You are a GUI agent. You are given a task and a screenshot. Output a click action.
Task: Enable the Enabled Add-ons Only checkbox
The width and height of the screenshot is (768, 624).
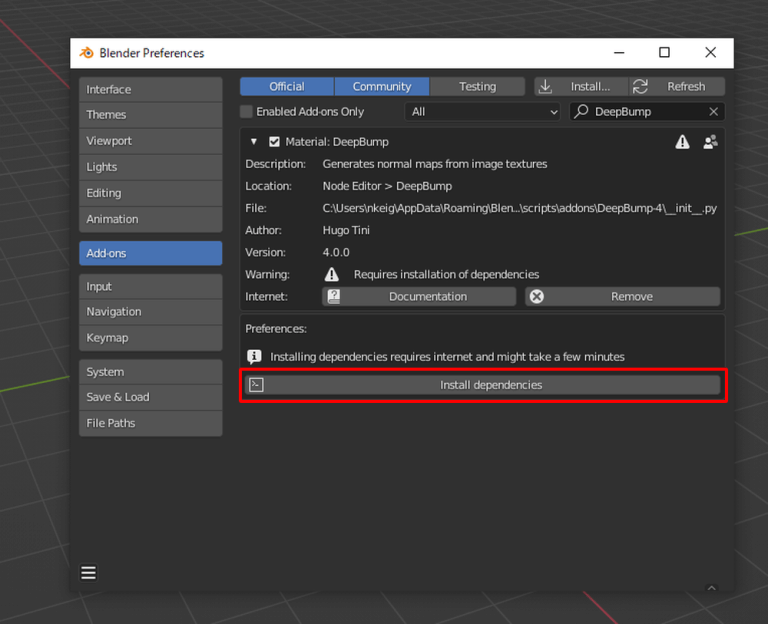click(247, 112)
